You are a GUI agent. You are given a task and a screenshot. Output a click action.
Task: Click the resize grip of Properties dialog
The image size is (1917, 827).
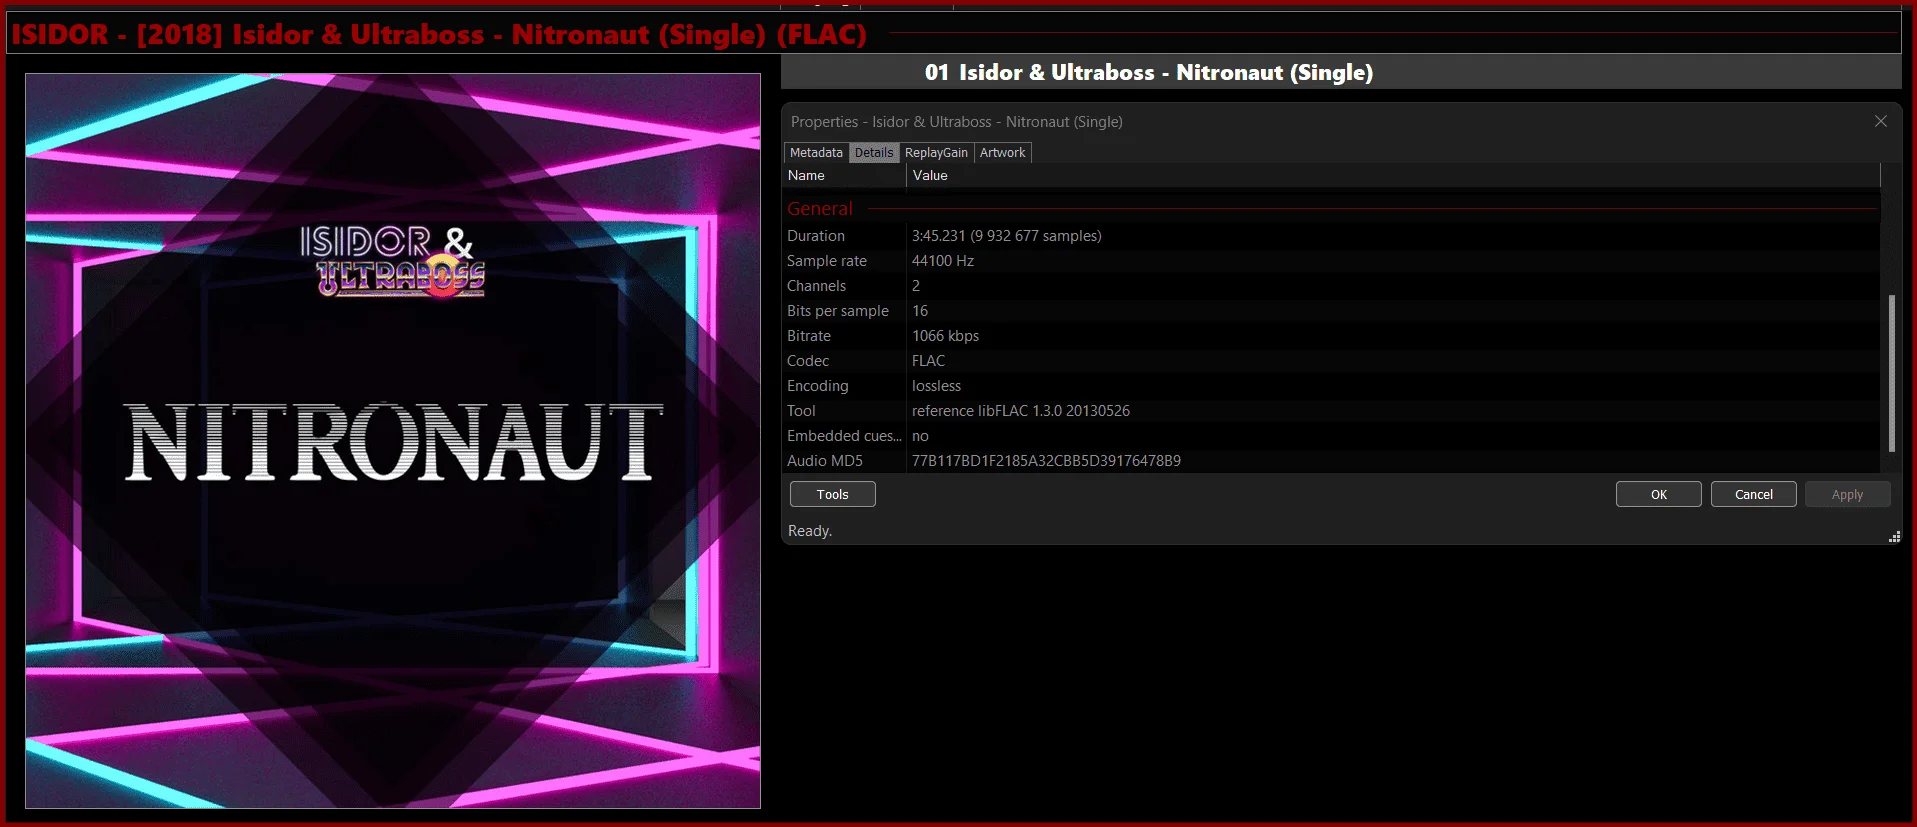click(x=1894, y=537)
